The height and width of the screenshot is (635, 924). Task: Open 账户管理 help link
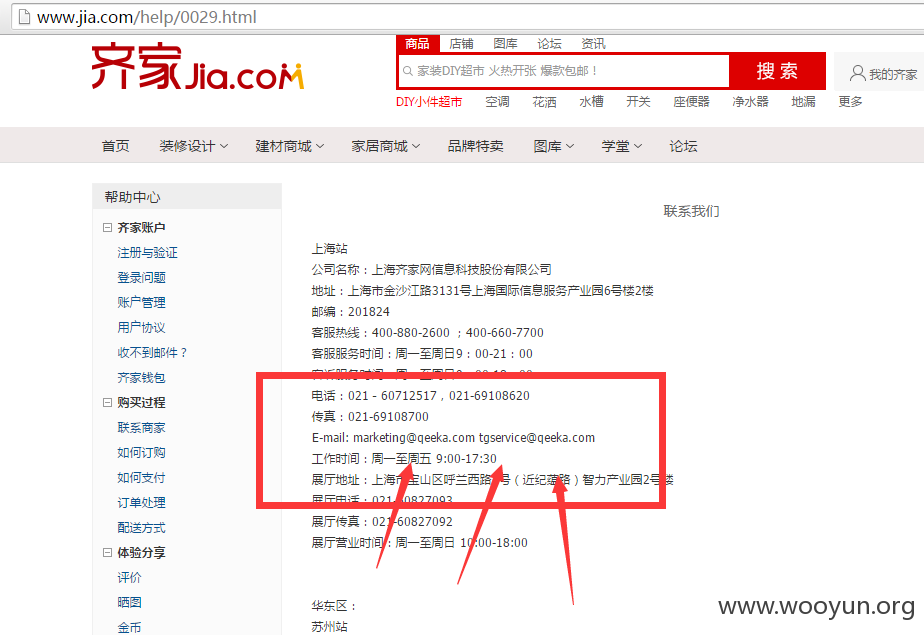[141, 303]
